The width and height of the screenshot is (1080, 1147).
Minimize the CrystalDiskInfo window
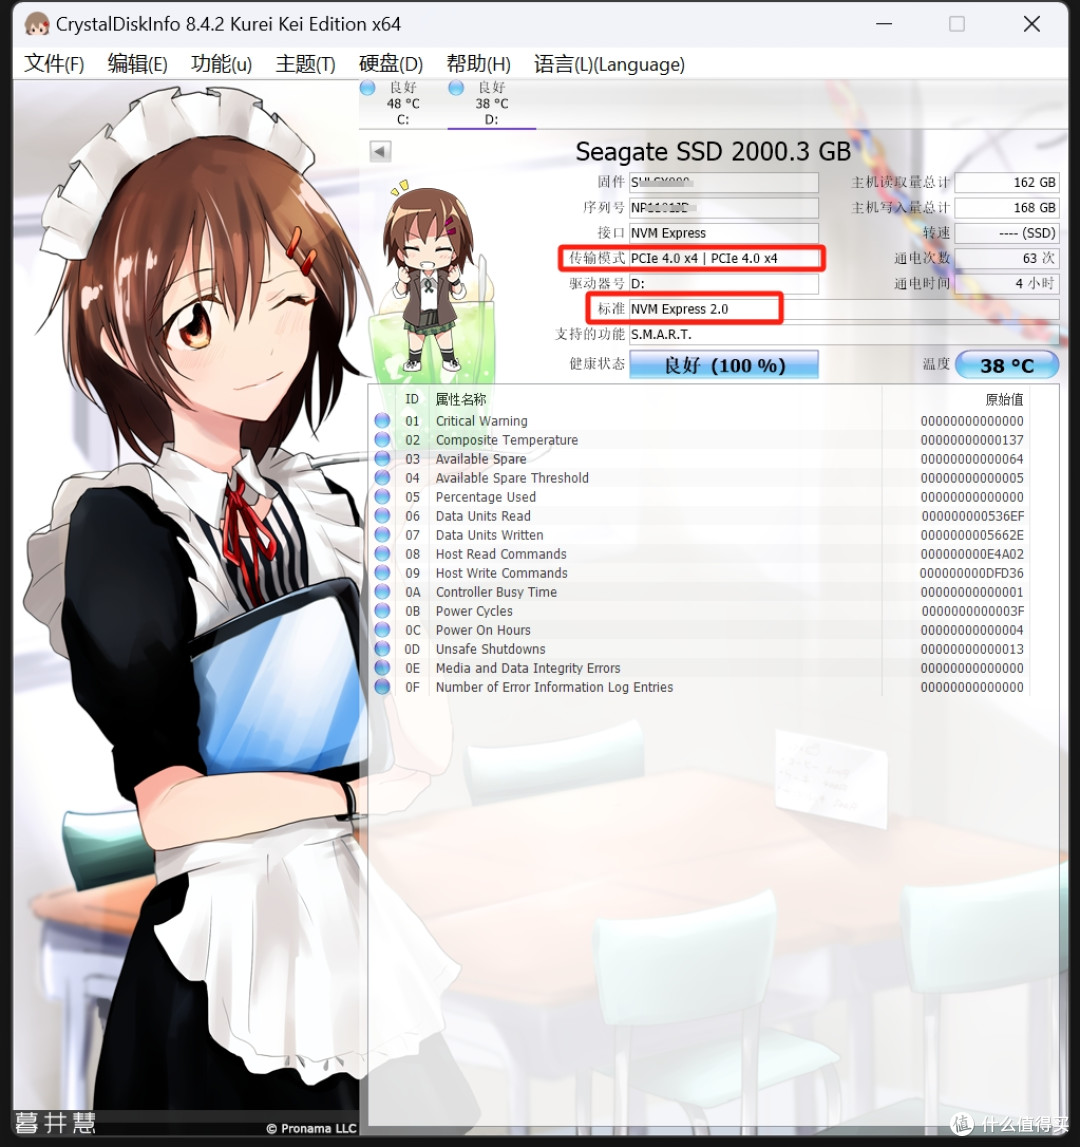884,24
